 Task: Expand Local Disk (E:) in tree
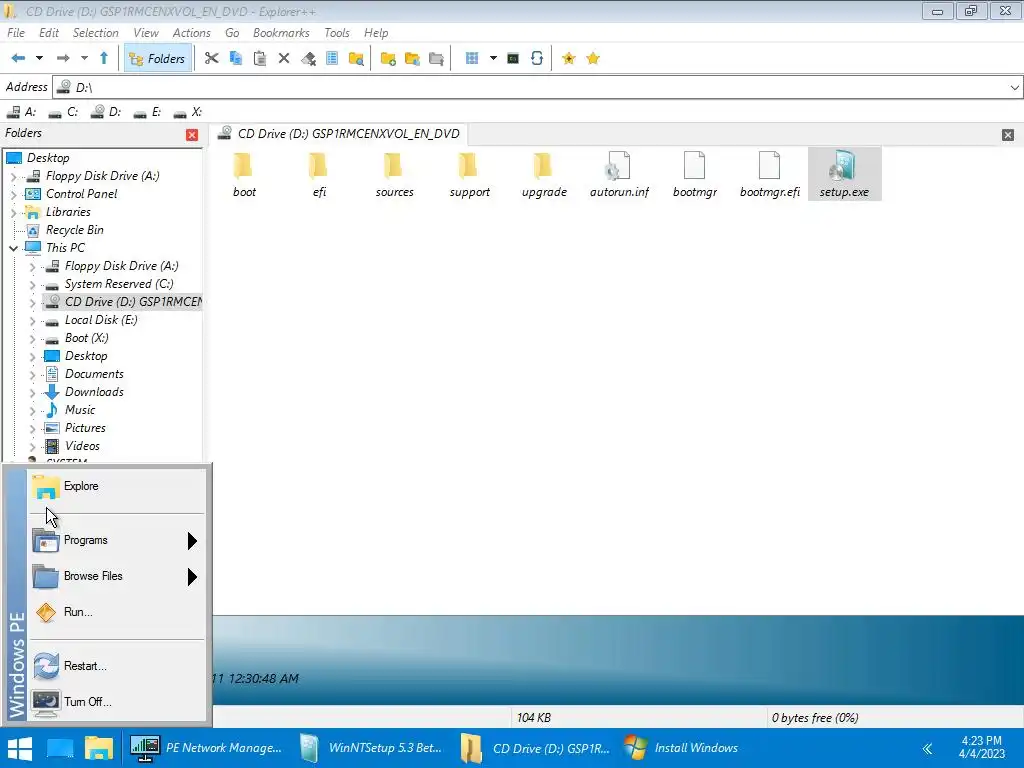click(32, 321)
